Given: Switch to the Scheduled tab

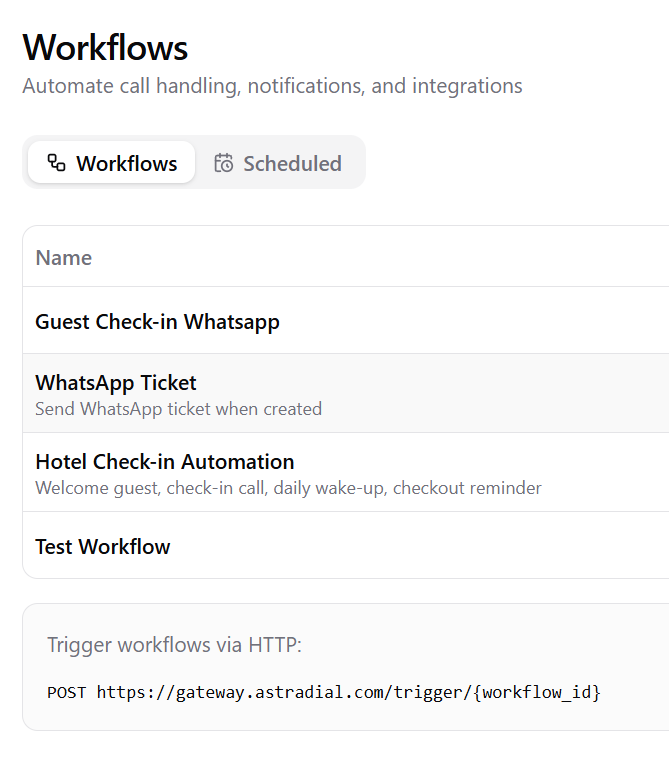Looking at the screenshot, I should 279,163.
